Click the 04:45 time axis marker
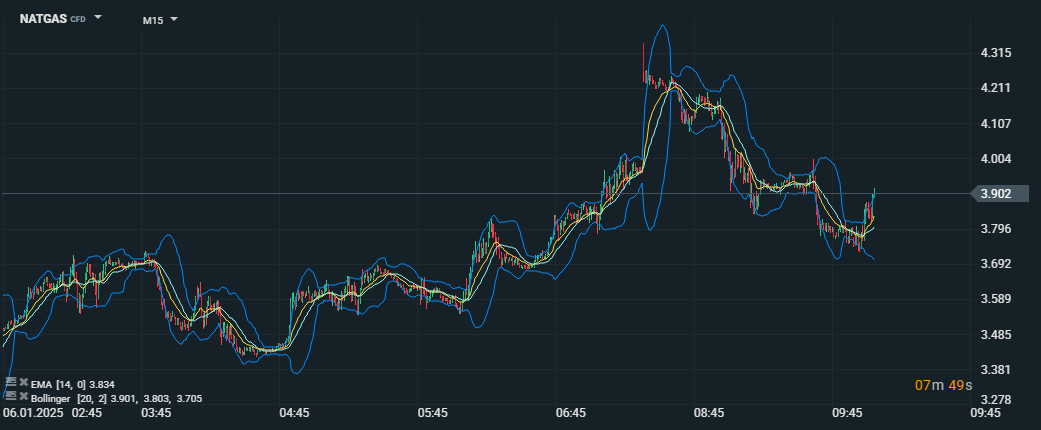Screen dimensions: 1041x430 (x=294, y=413)
